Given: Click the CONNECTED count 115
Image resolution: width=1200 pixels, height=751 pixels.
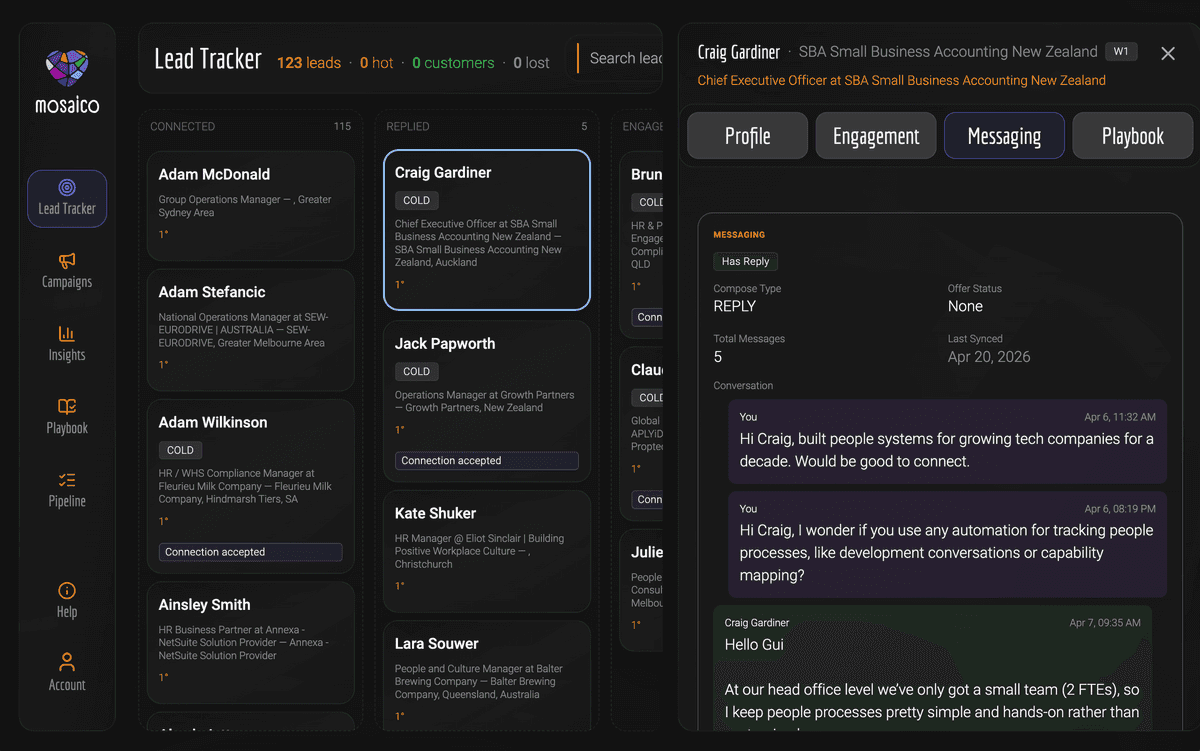Looking at the screenshot, I should [x=342, y=127].
